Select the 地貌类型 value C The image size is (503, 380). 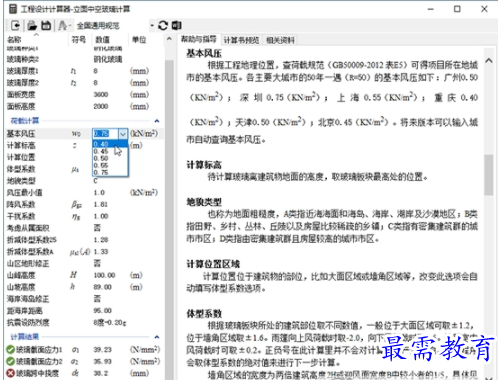click(95, 181)
